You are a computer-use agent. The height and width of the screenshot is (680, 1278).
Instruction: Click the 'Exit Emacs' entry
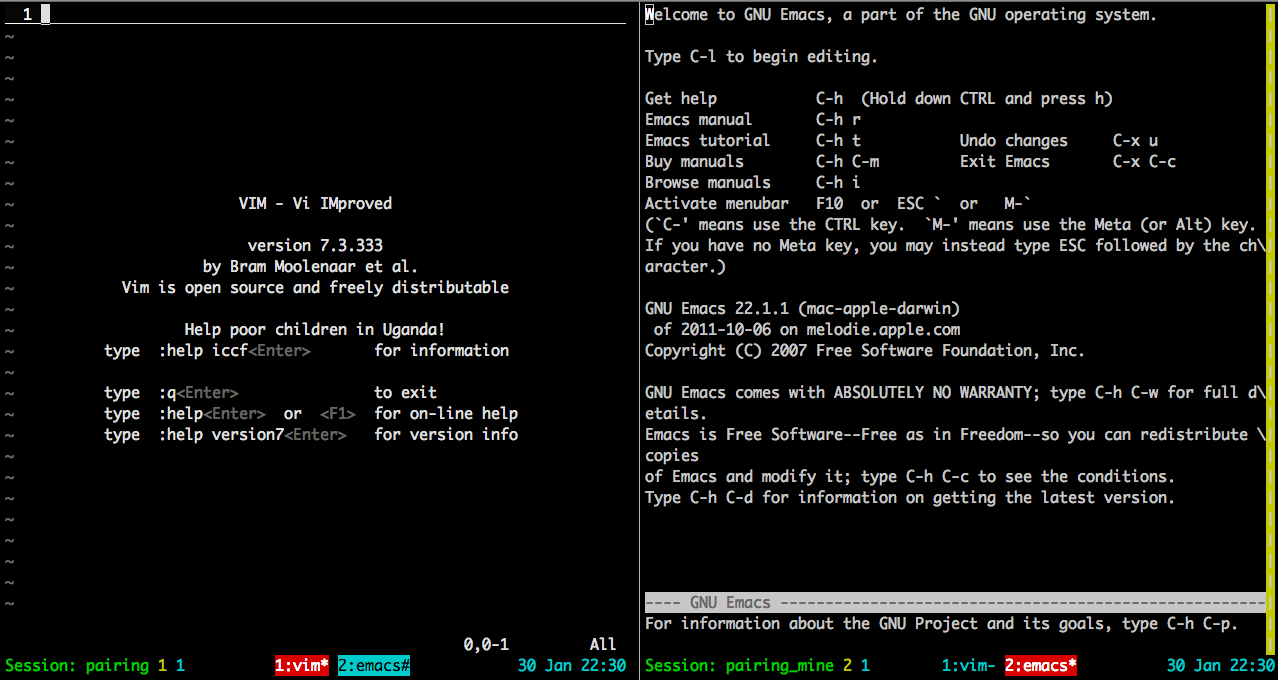point(1005,161)
